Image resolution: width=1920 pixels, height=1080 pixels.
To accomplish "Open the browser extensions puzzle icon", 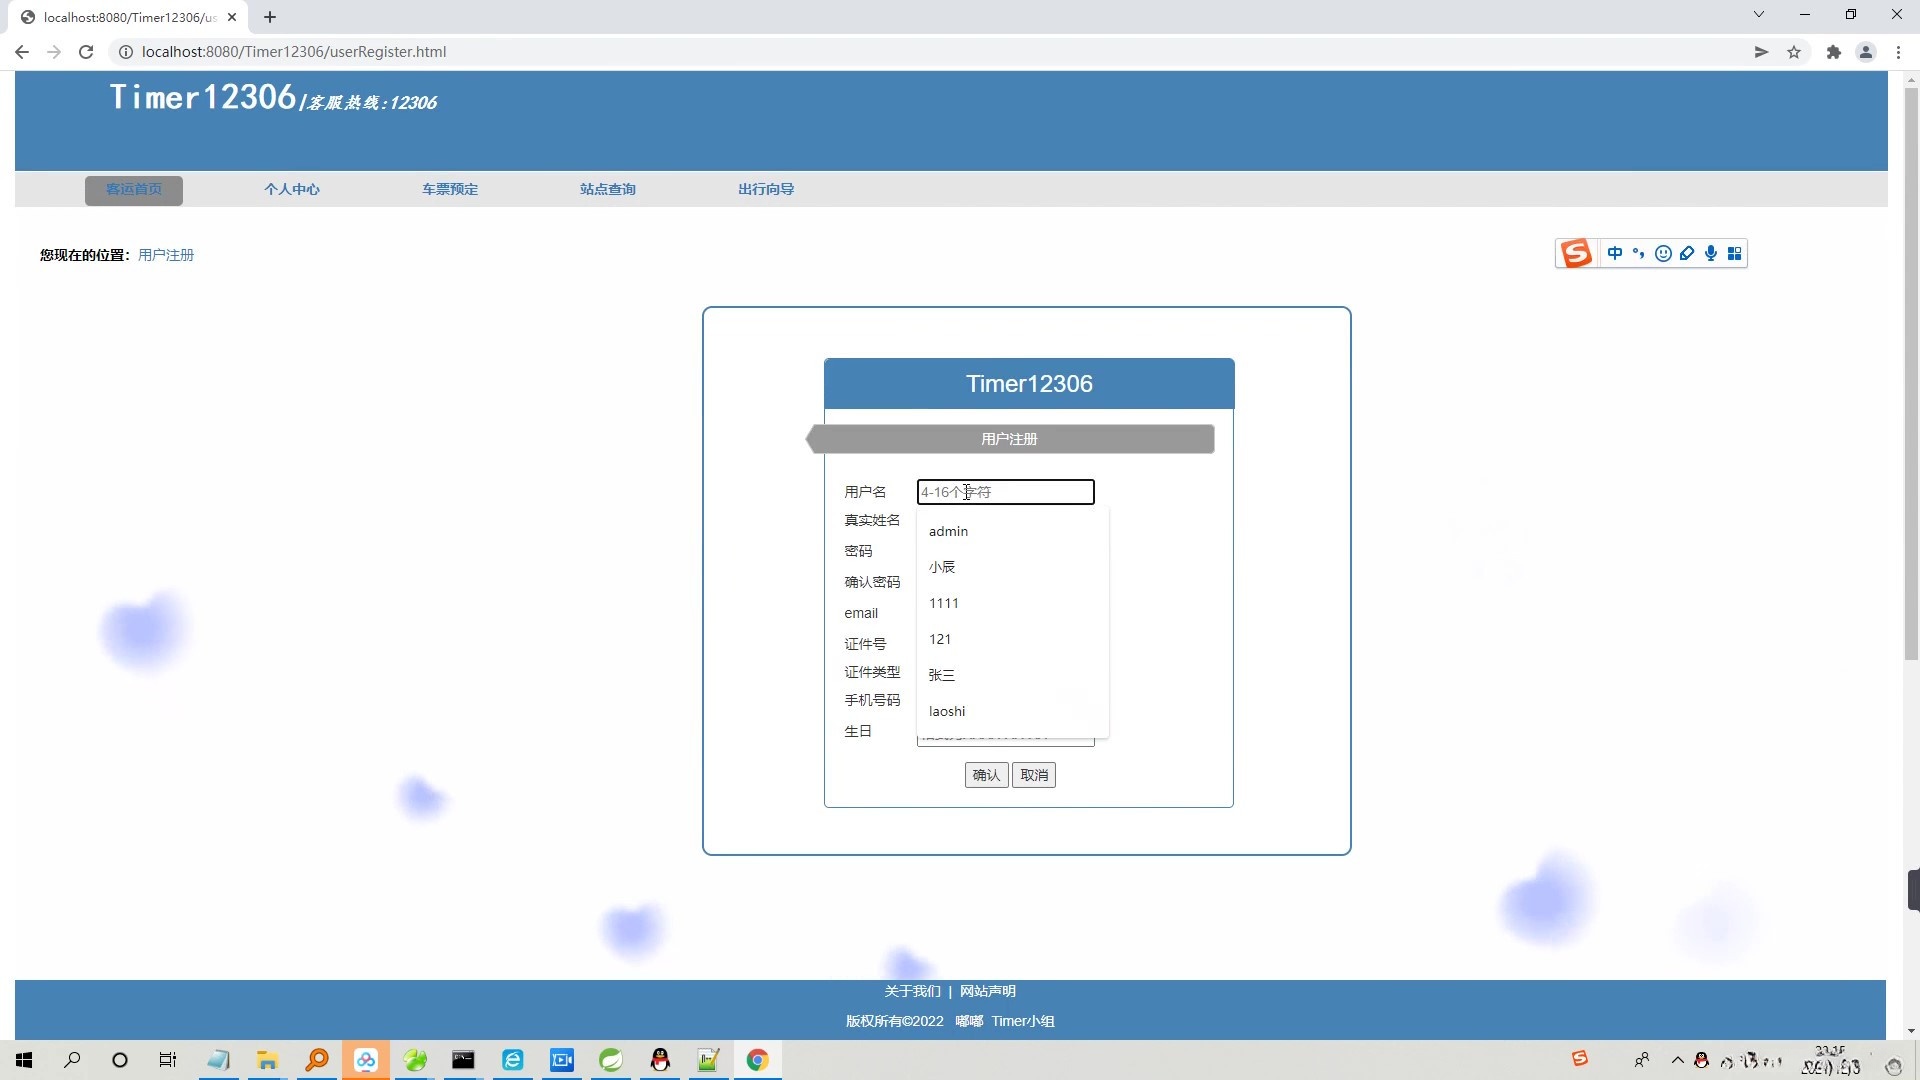I will pos(1833,52).
